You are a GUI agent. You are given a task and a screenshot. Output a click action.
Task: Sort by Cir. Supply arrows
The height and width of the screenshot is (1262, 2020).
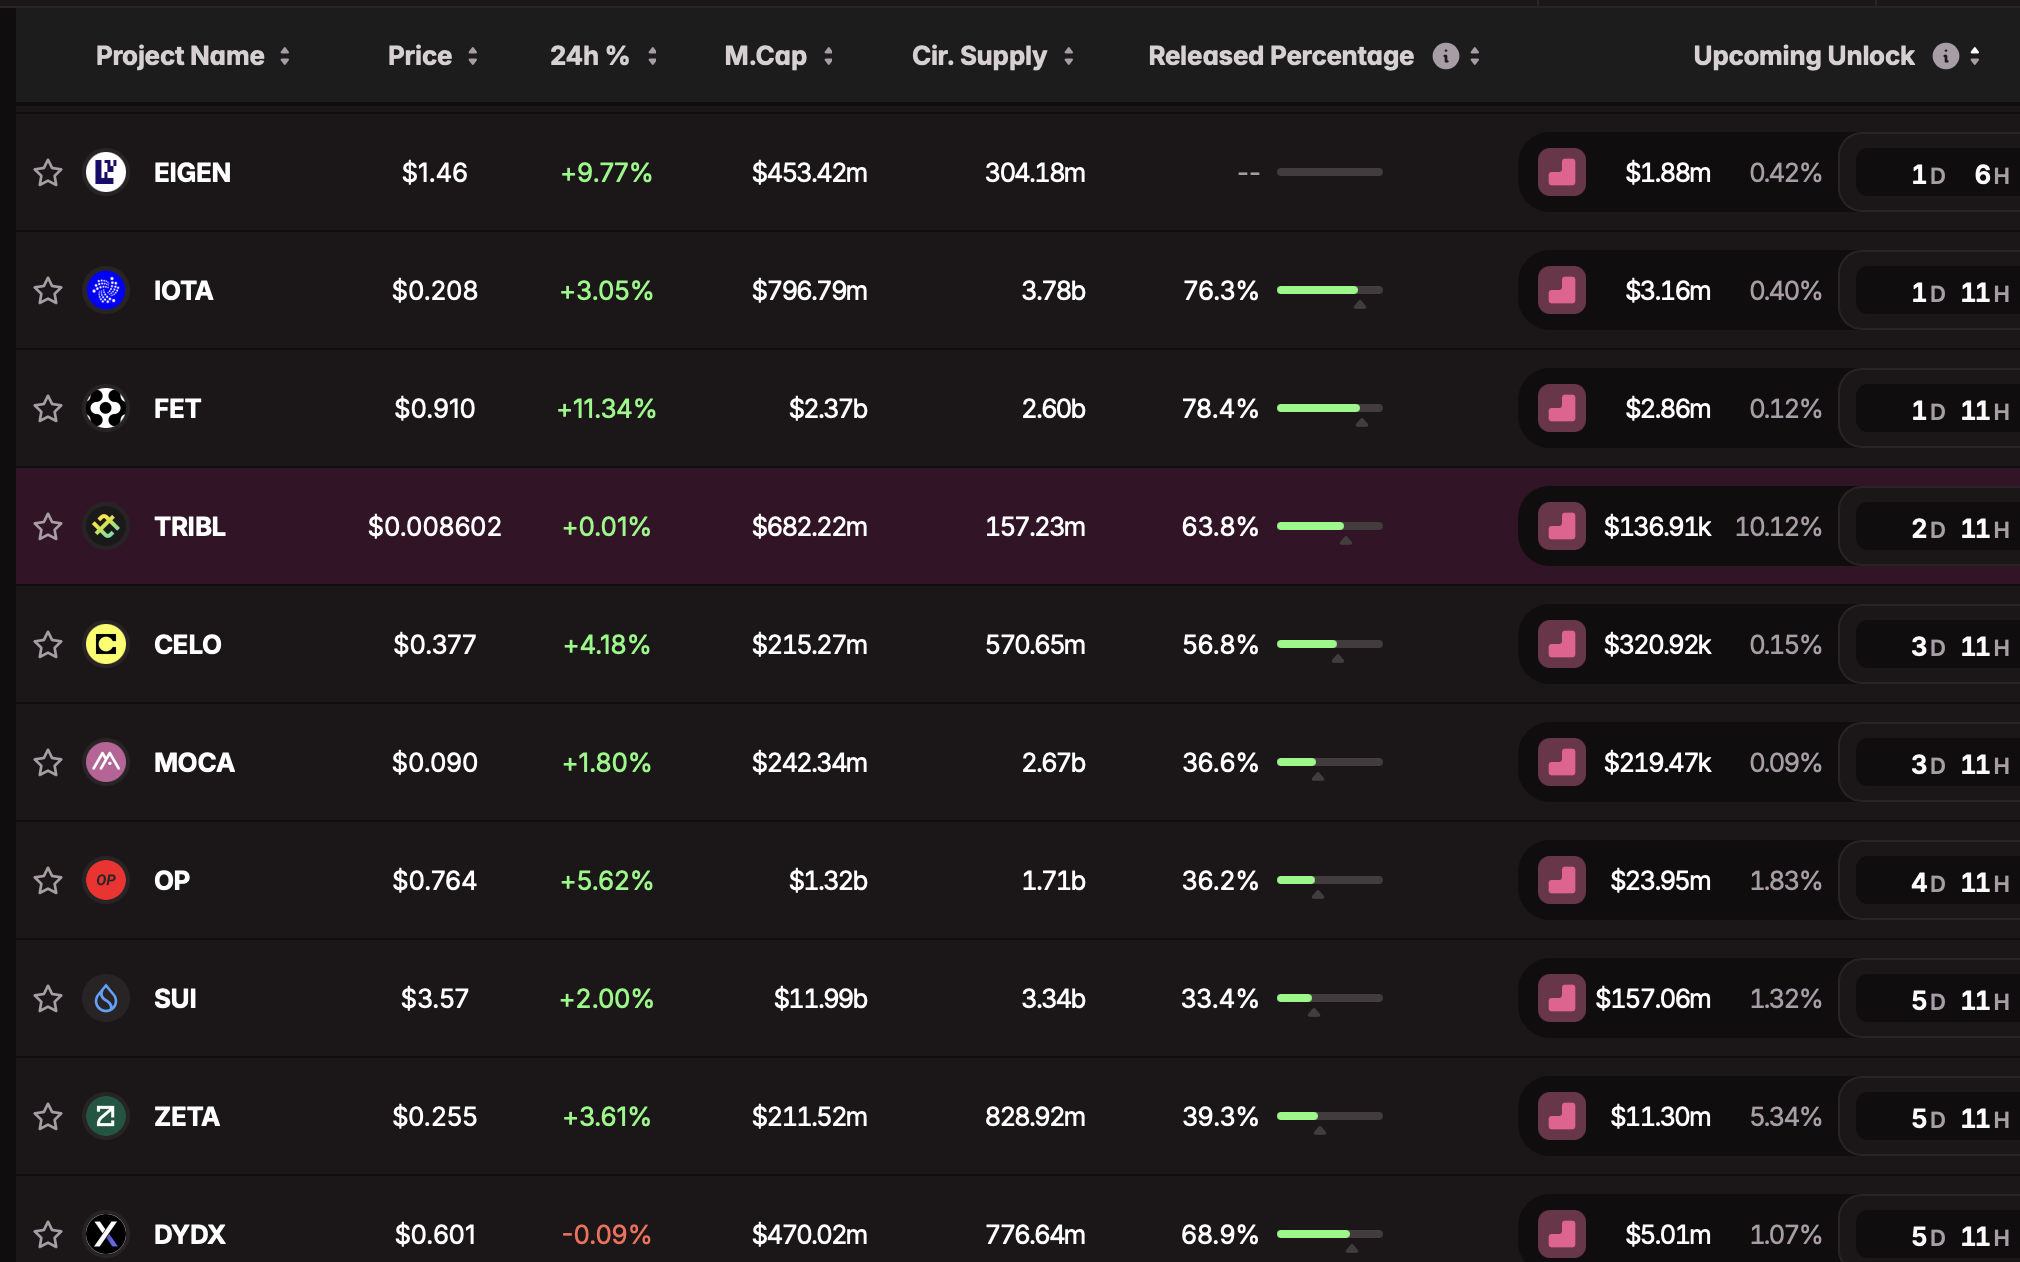1069,56
